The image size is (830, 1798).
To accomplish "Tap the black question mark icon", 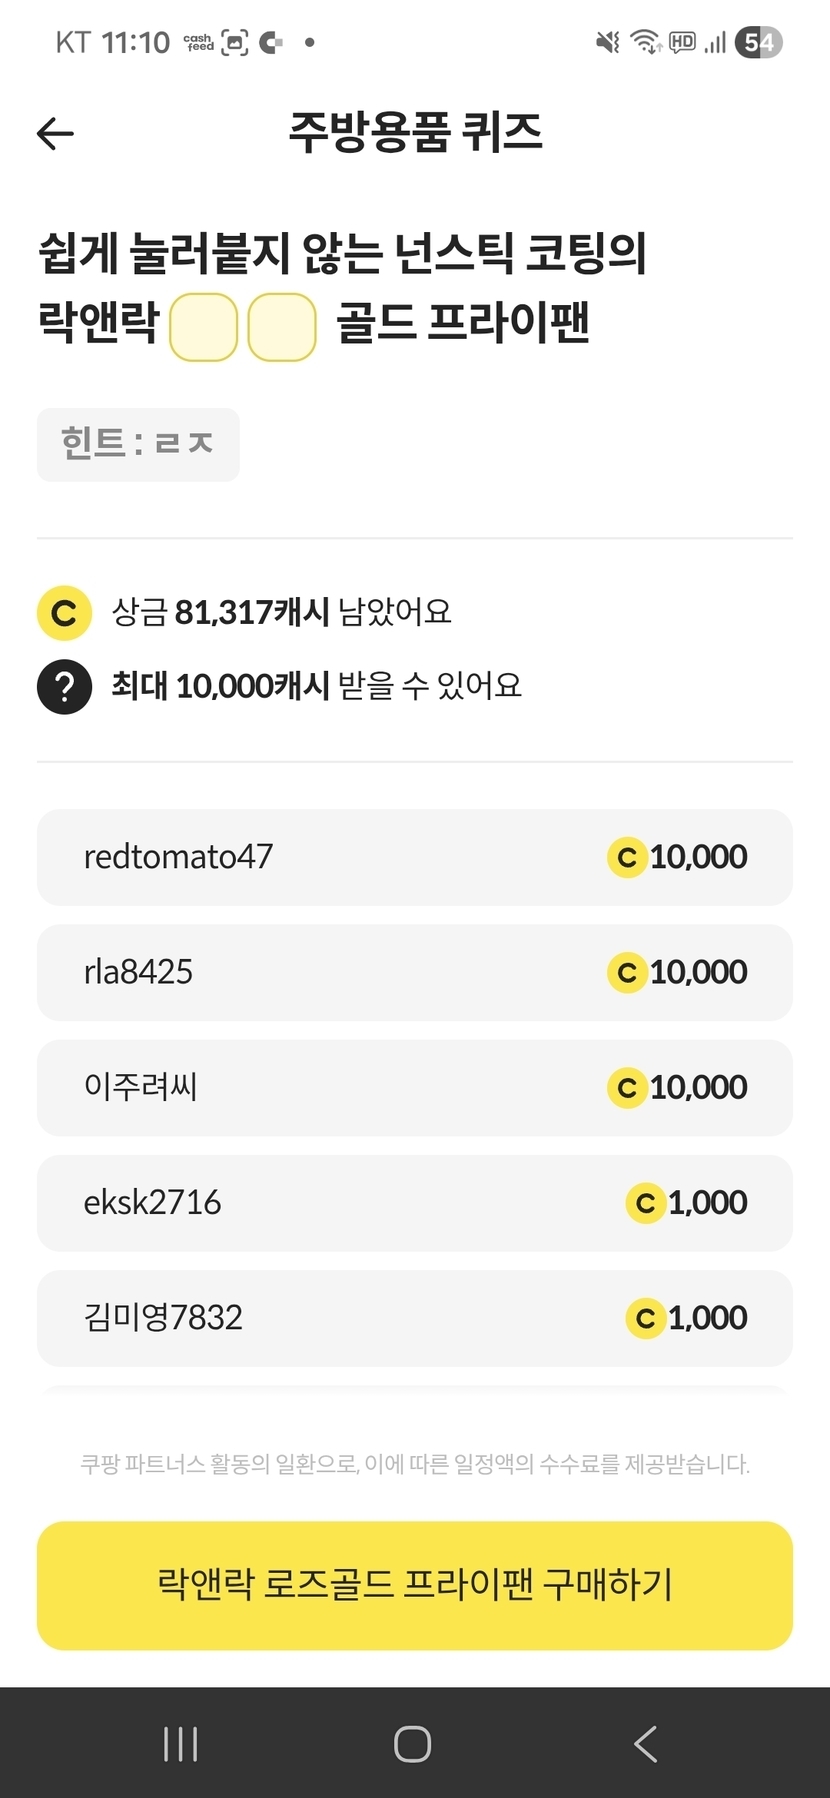I will pyautogui.click(x=64, y=687).
